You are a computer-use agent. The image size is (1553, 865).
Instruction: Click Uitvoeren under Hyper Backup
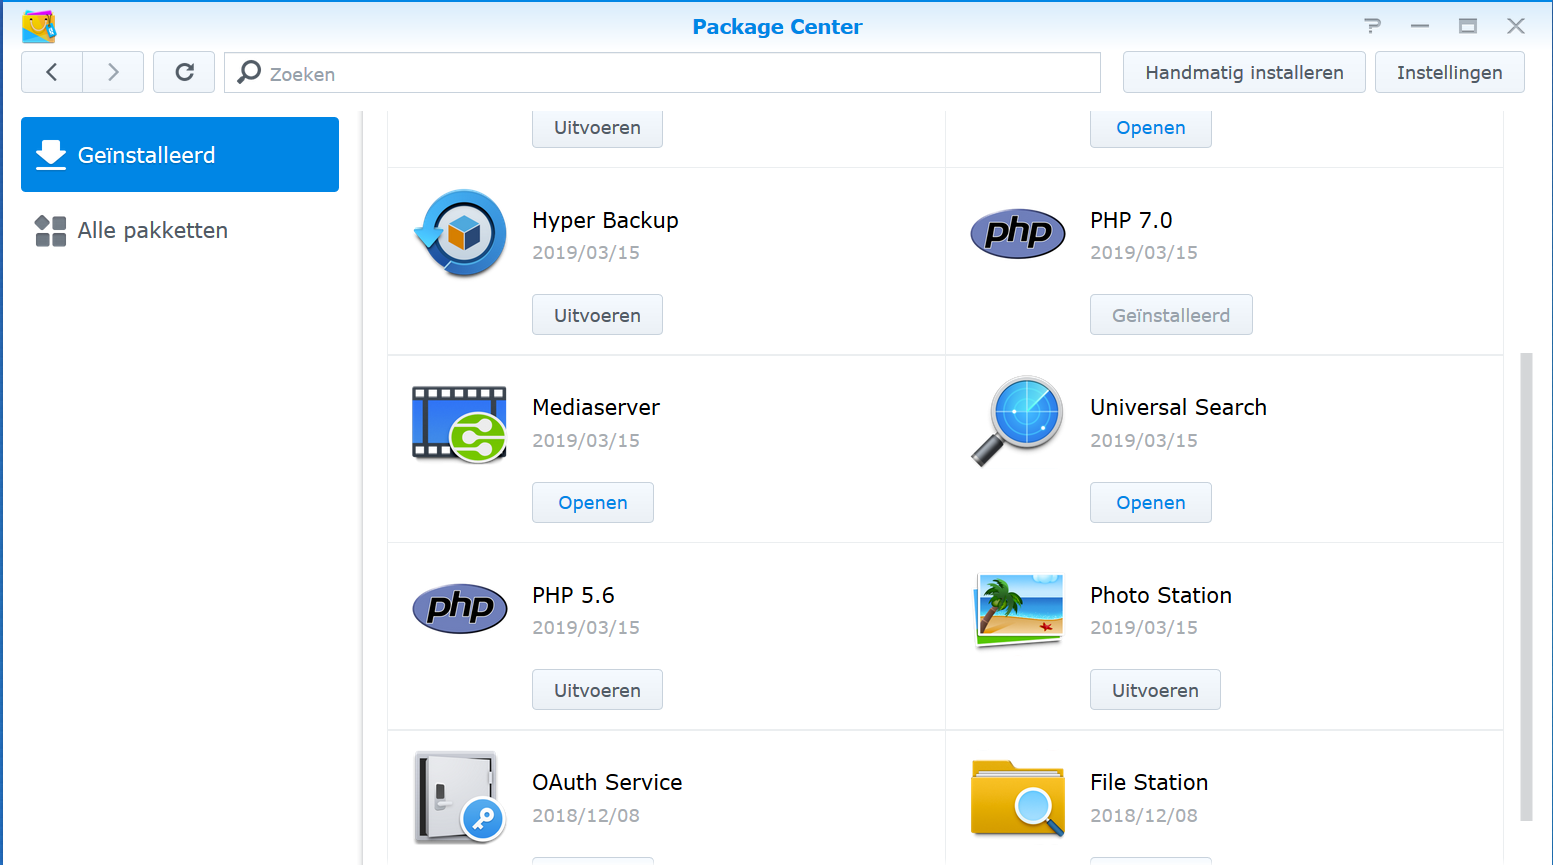click(597, 315)
